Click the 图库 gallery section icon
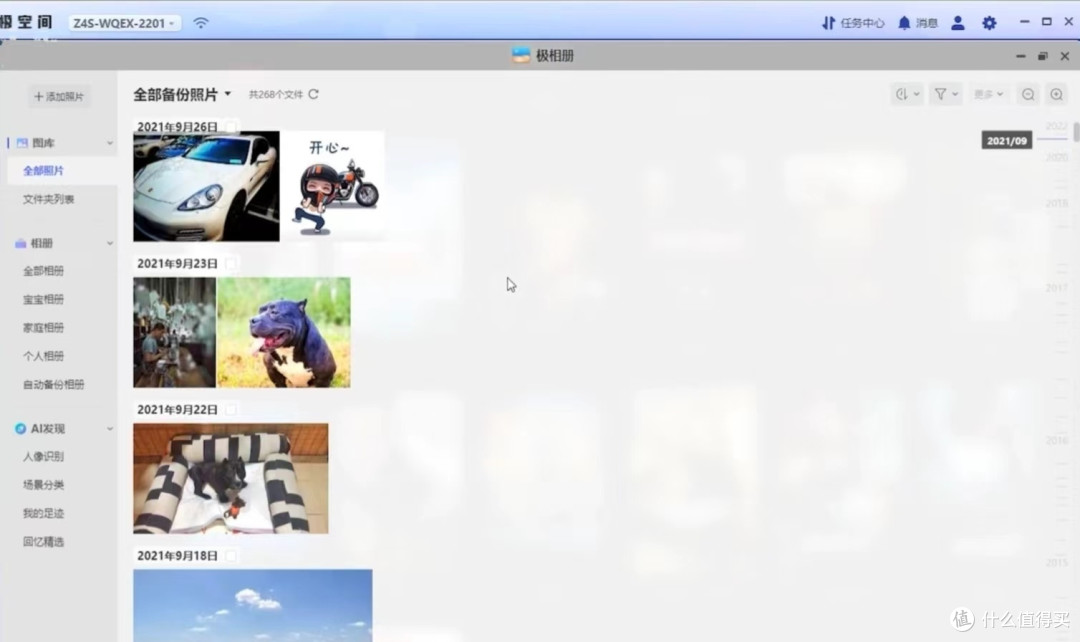The height and width of the screenshot is (642, 1080). [22, 143]
